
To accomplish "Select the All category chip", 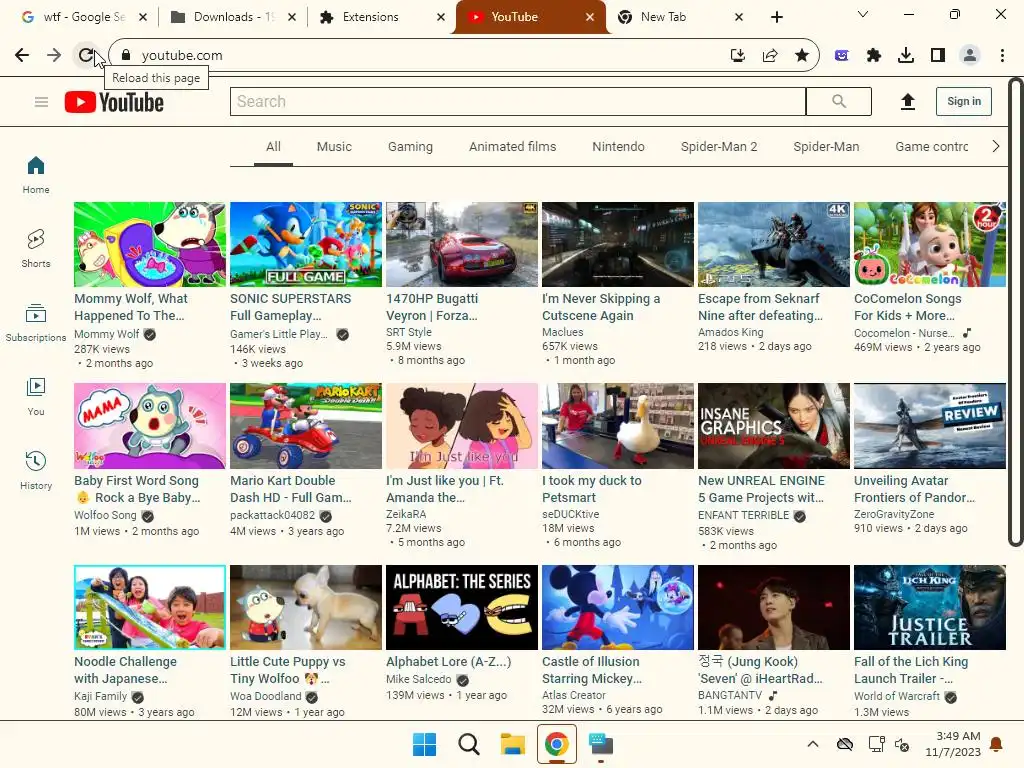I will pos(273,147).
